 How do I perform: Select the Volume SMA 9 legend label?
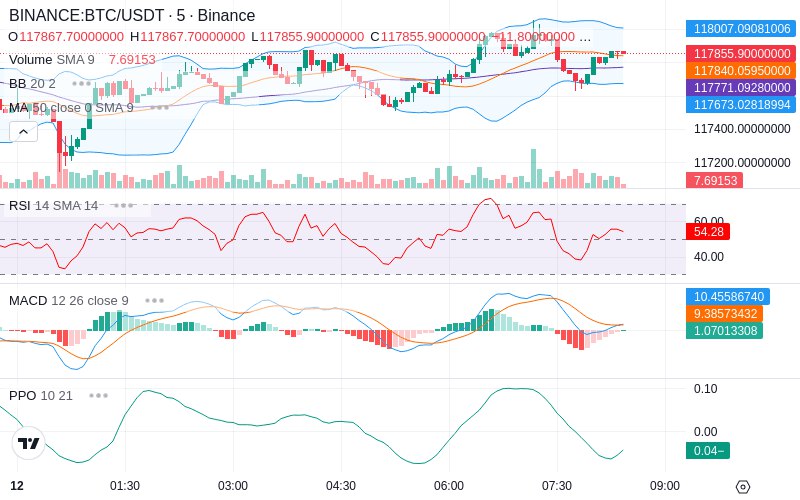[x=52, y=60]
